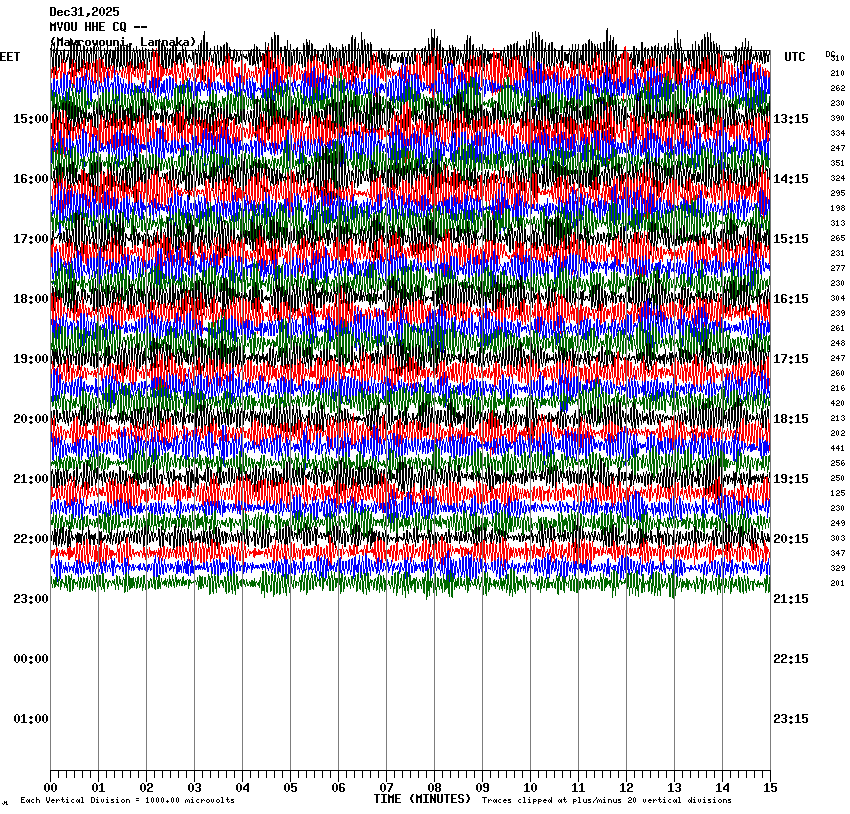Click the UTC column header

tap(794, 57)
